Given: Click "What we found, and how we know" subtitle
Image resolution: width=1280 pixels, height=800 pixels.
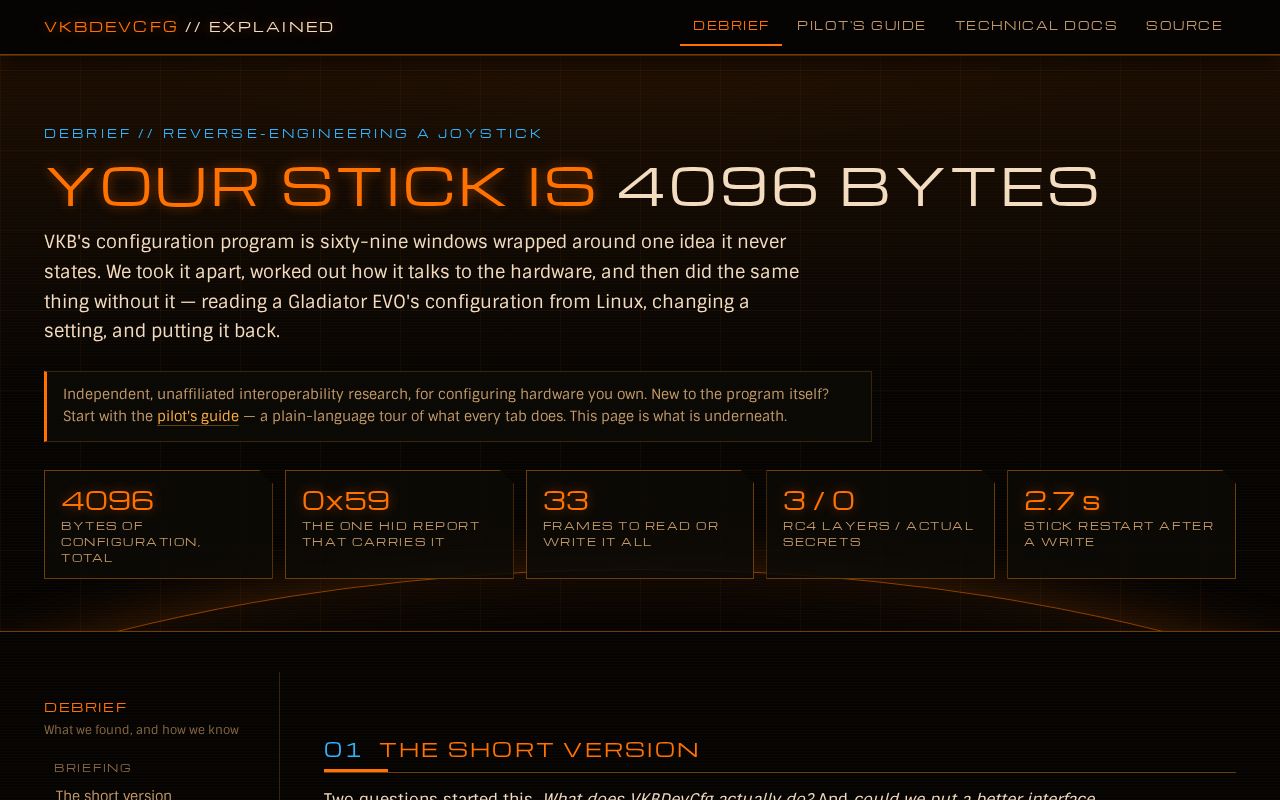Looking at the screenshot, I should 141,730.
